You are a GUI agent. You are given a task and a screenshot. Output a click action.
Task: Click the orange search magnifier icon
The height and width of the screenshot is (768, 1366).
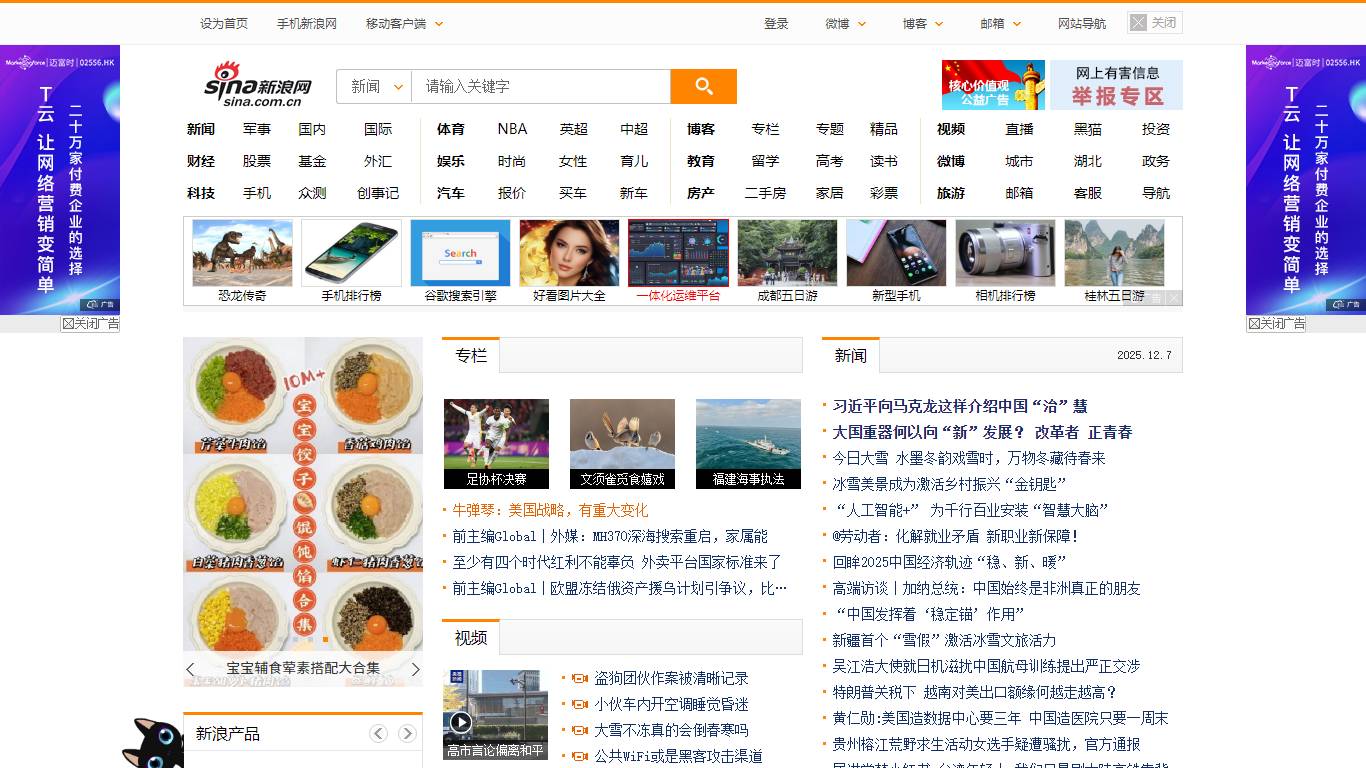[703, 87]
